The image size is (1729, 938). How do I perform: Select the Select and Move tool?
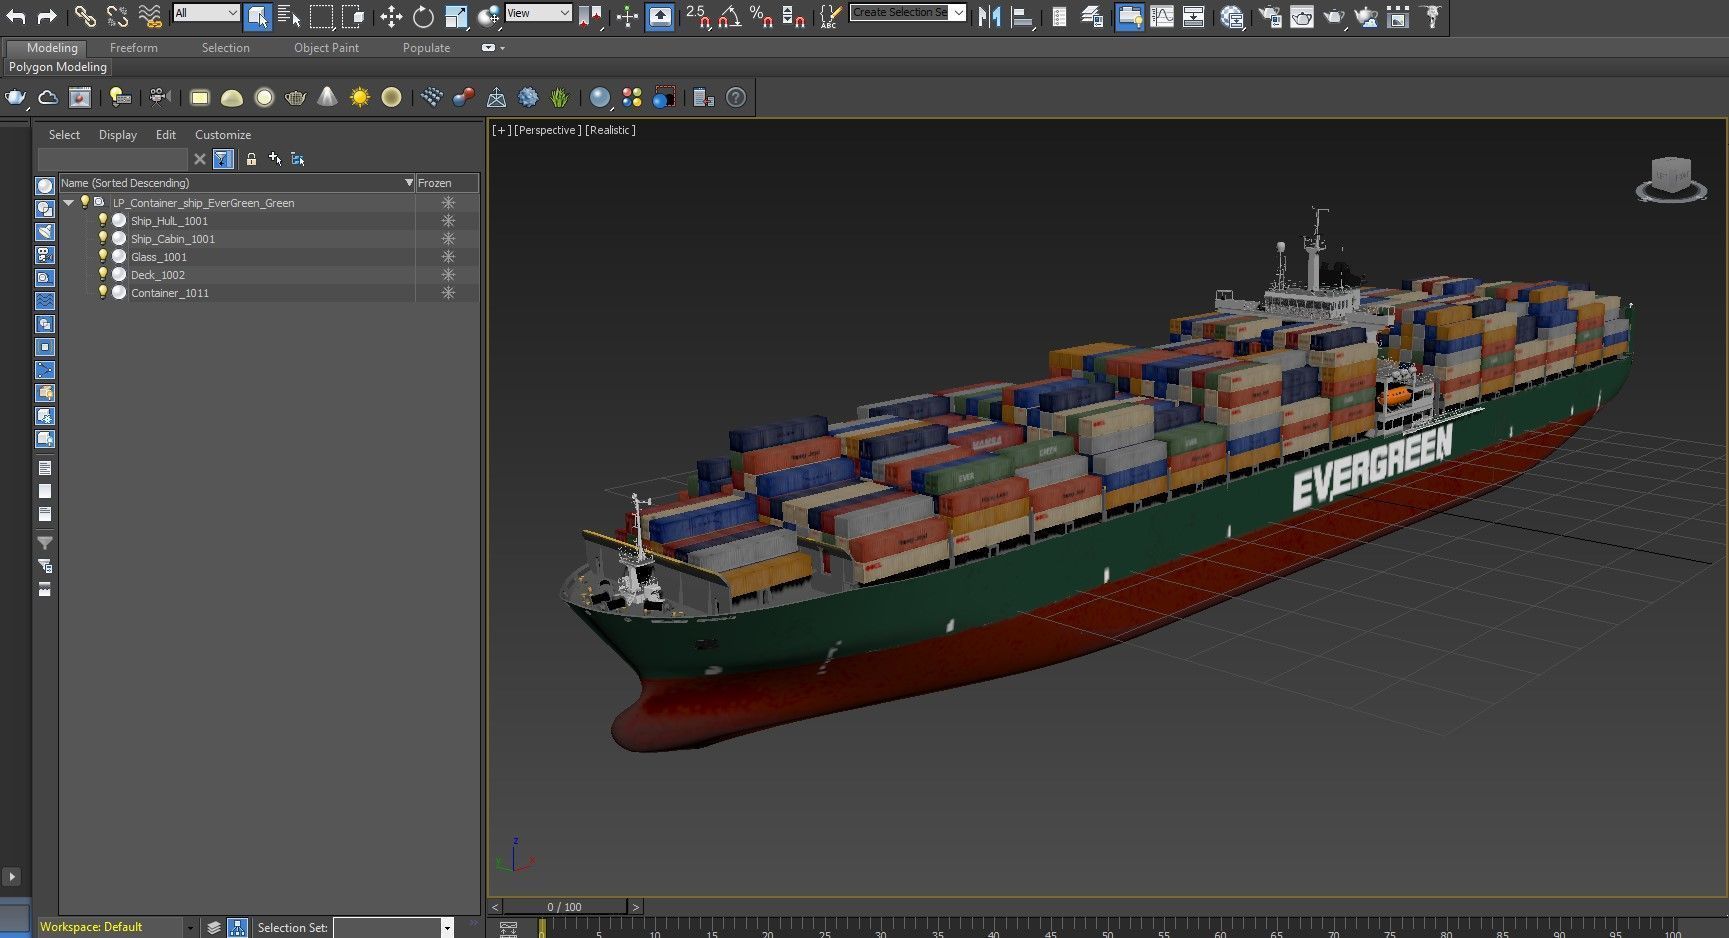pos(391,16)
